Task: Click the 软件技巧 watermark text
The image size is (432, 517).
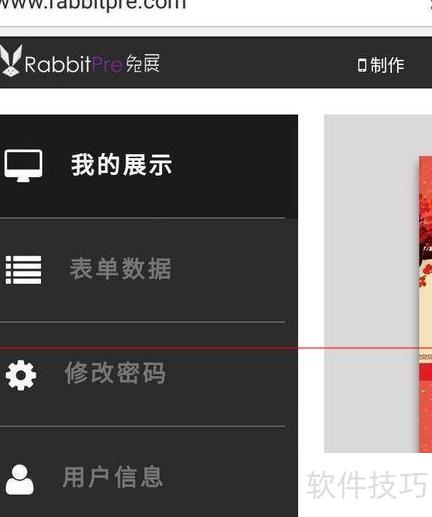Action: pos(367,485)
